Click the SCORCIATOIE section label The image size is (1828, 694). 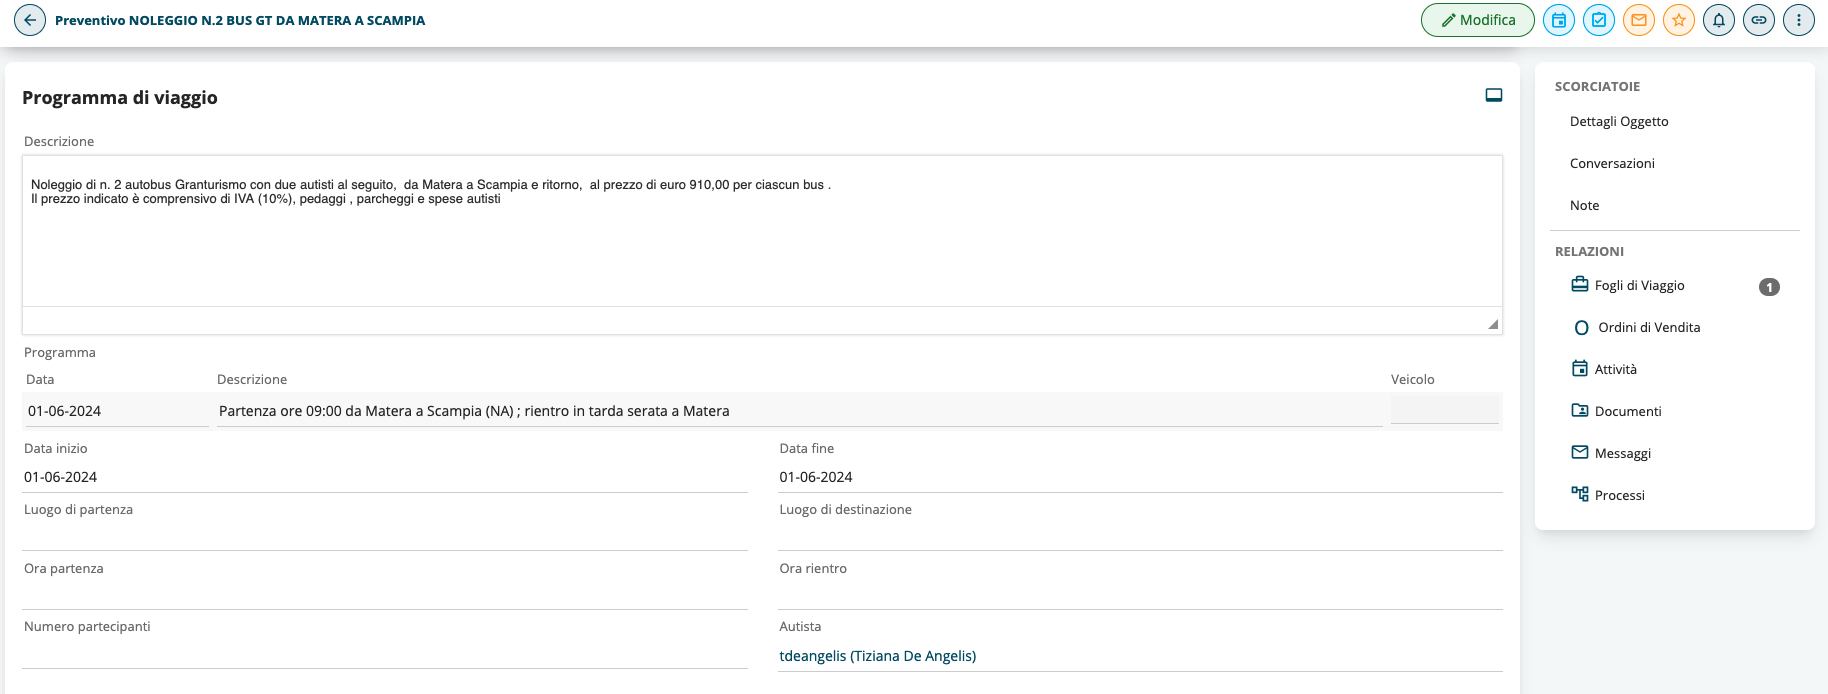pyautogui.click(x=1597, y=86)
